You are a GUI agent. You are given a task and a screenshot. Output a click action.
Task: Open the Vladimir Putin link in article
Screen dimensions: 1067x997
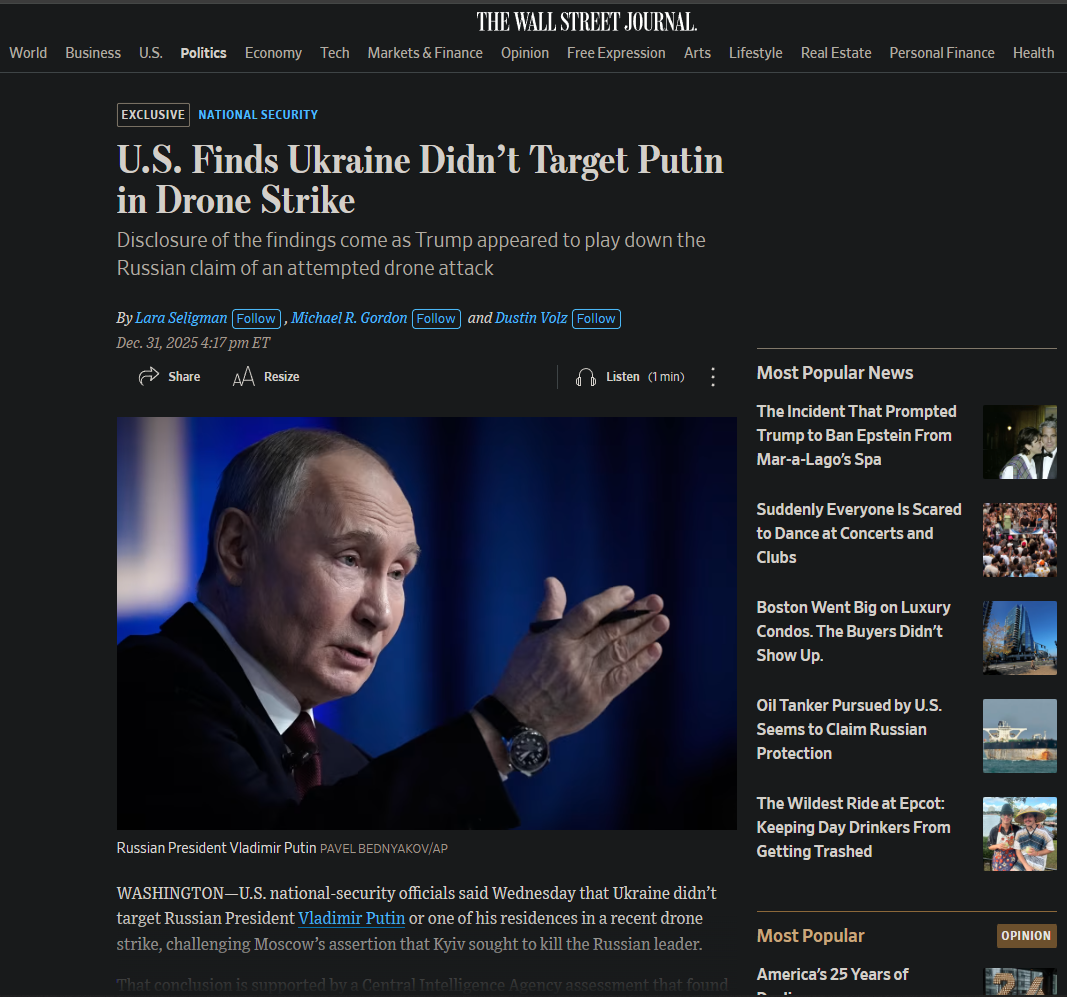coord(351,918)
